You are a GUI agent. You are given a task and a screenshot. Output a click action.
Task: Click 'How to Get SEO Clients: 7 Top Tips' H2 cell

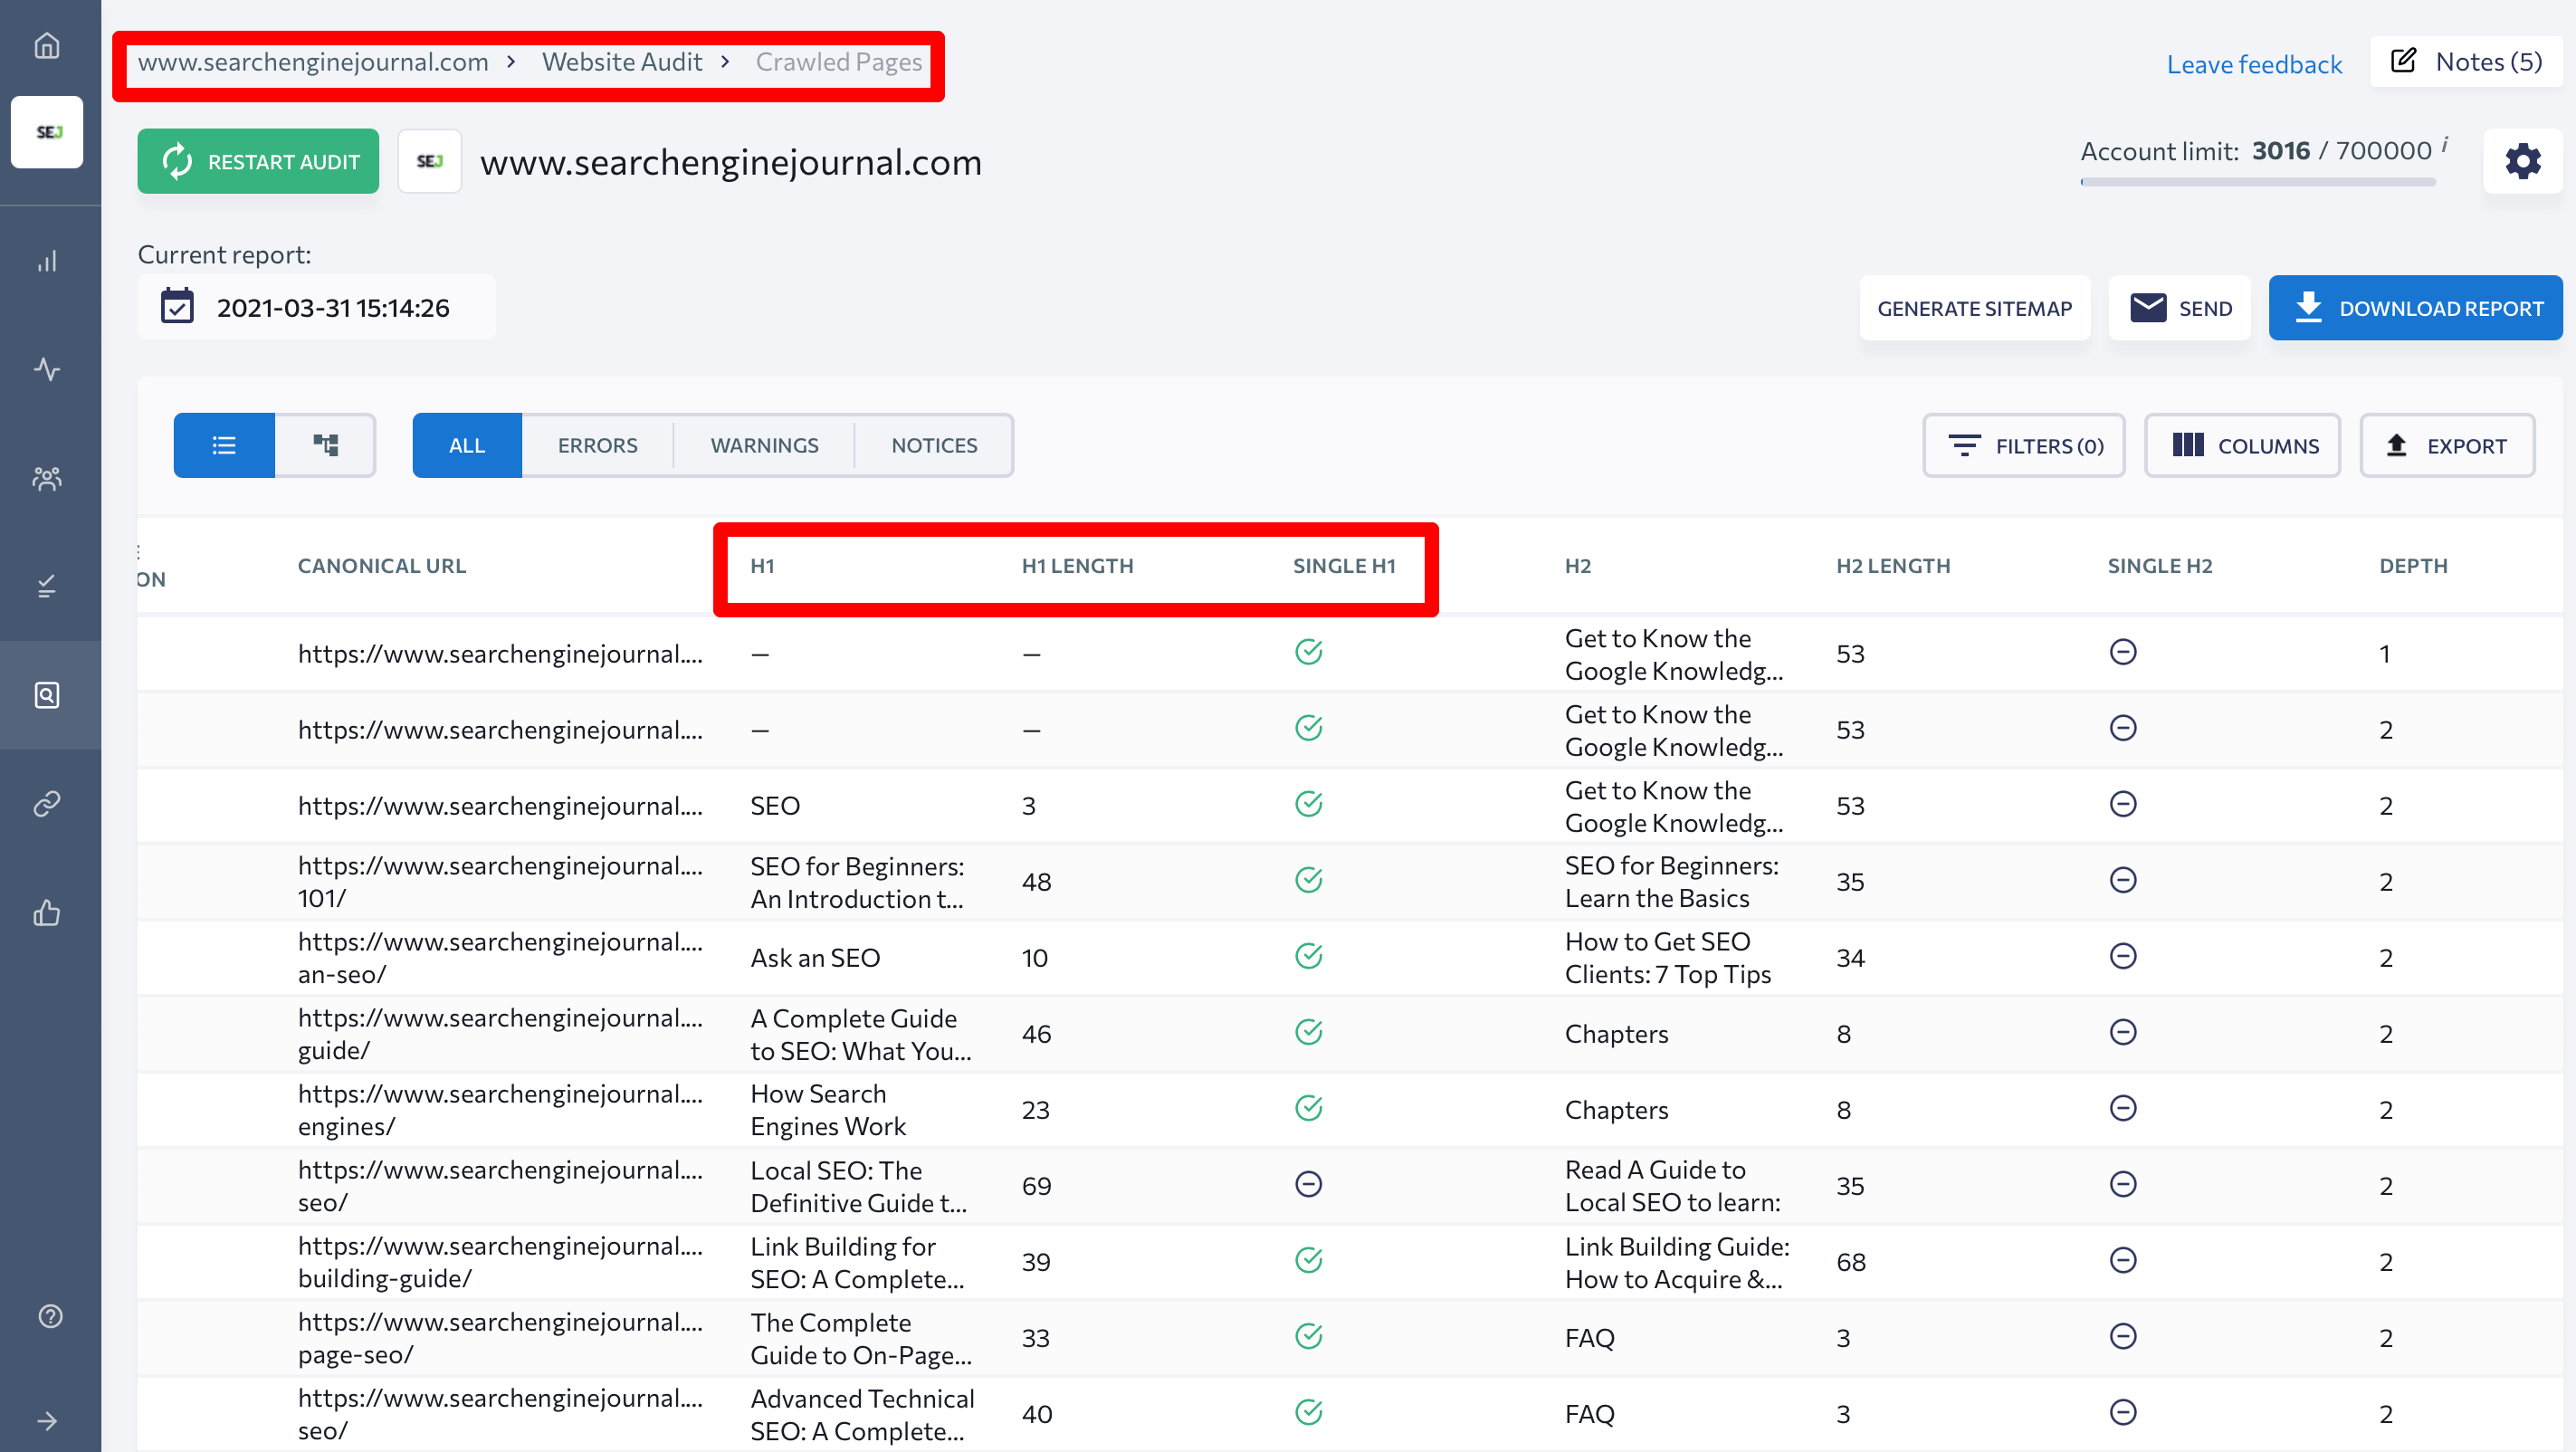pyautogui.click(x=1668, y=958)
